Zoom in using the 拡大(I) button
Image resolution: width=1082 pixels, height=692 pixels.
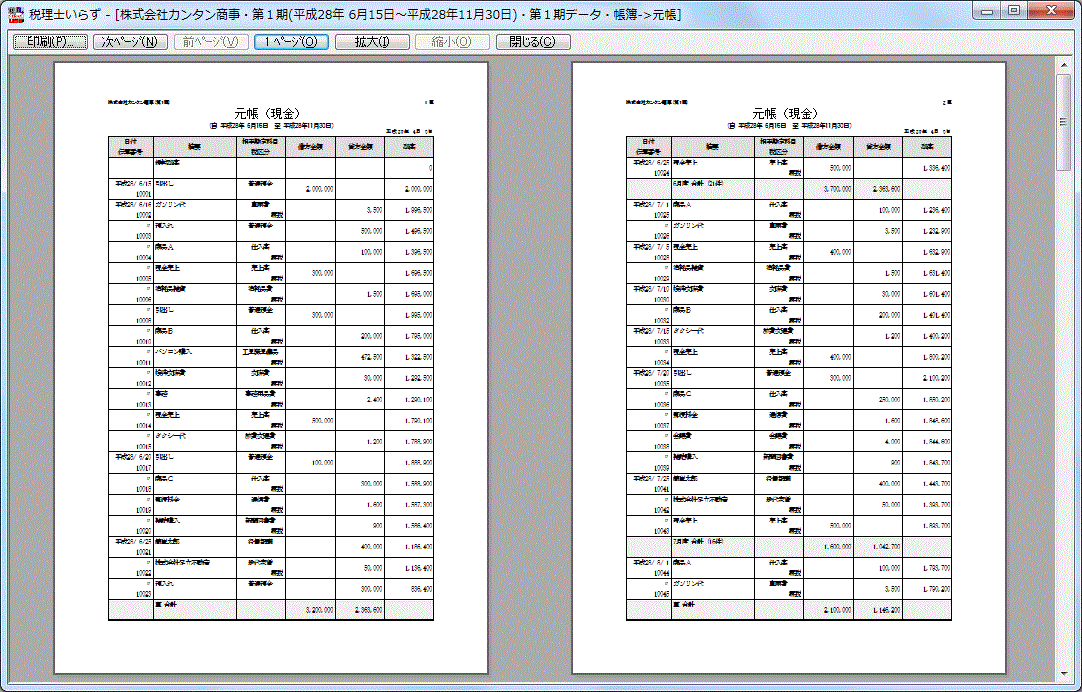click(372, 42)
